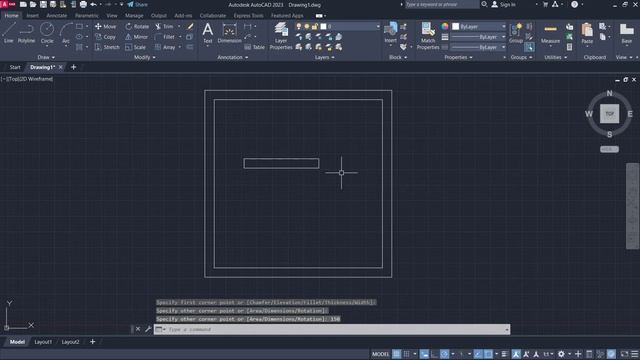Toggle lineweight display in status bar
Screen dimensions: 640x360
point(504,354)
